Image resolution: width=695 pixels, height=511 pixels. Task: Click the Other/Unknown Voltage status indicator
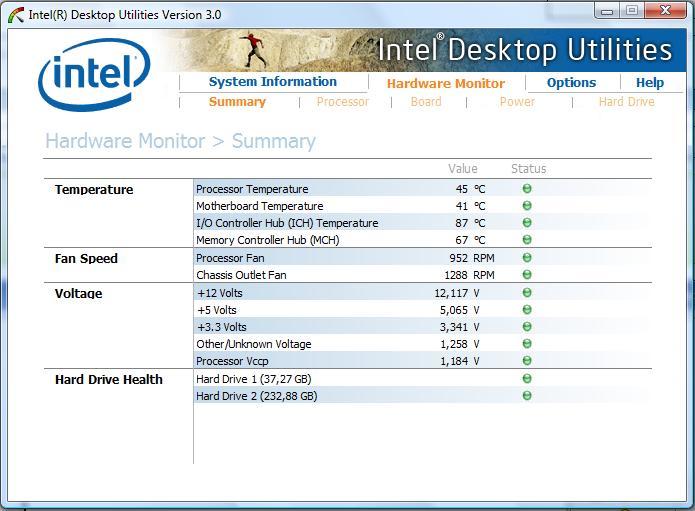point(527,343)
